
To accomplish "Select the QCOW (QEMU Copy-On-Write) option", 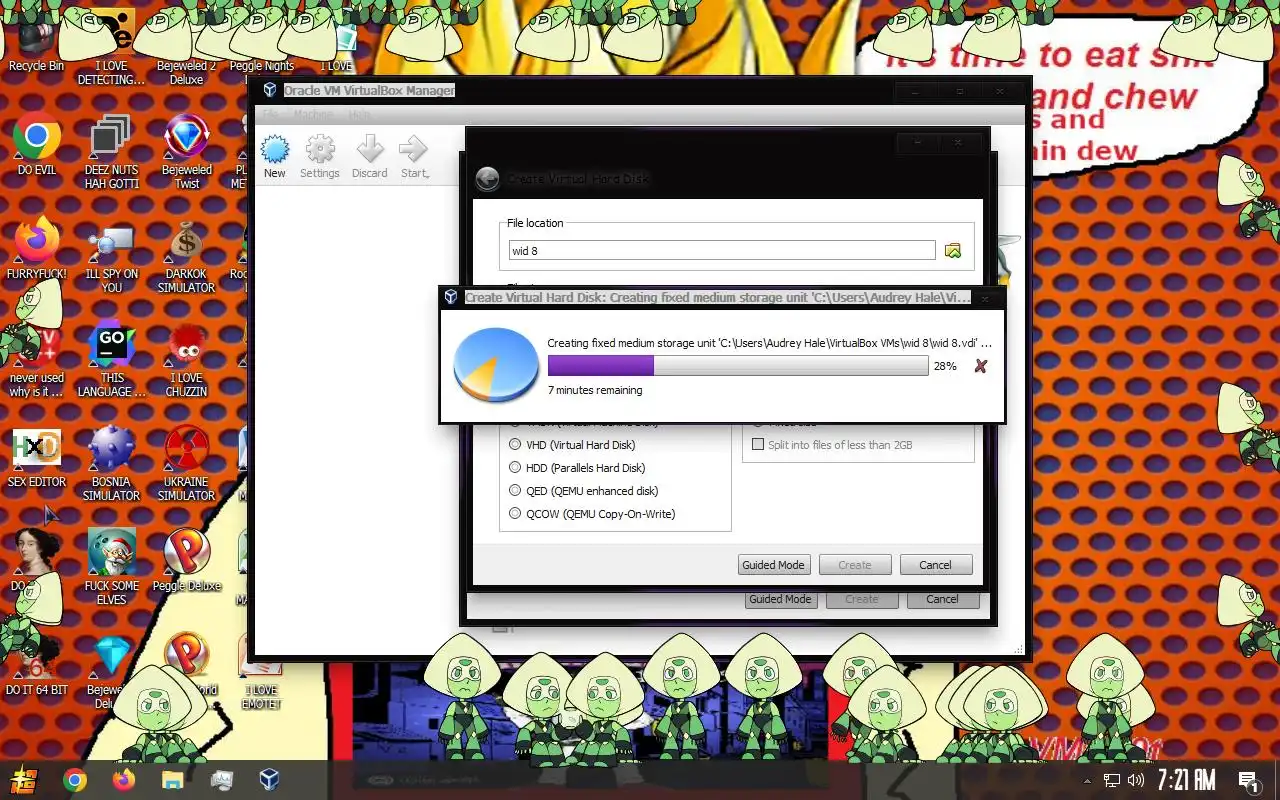I will [x=592, y=514].
